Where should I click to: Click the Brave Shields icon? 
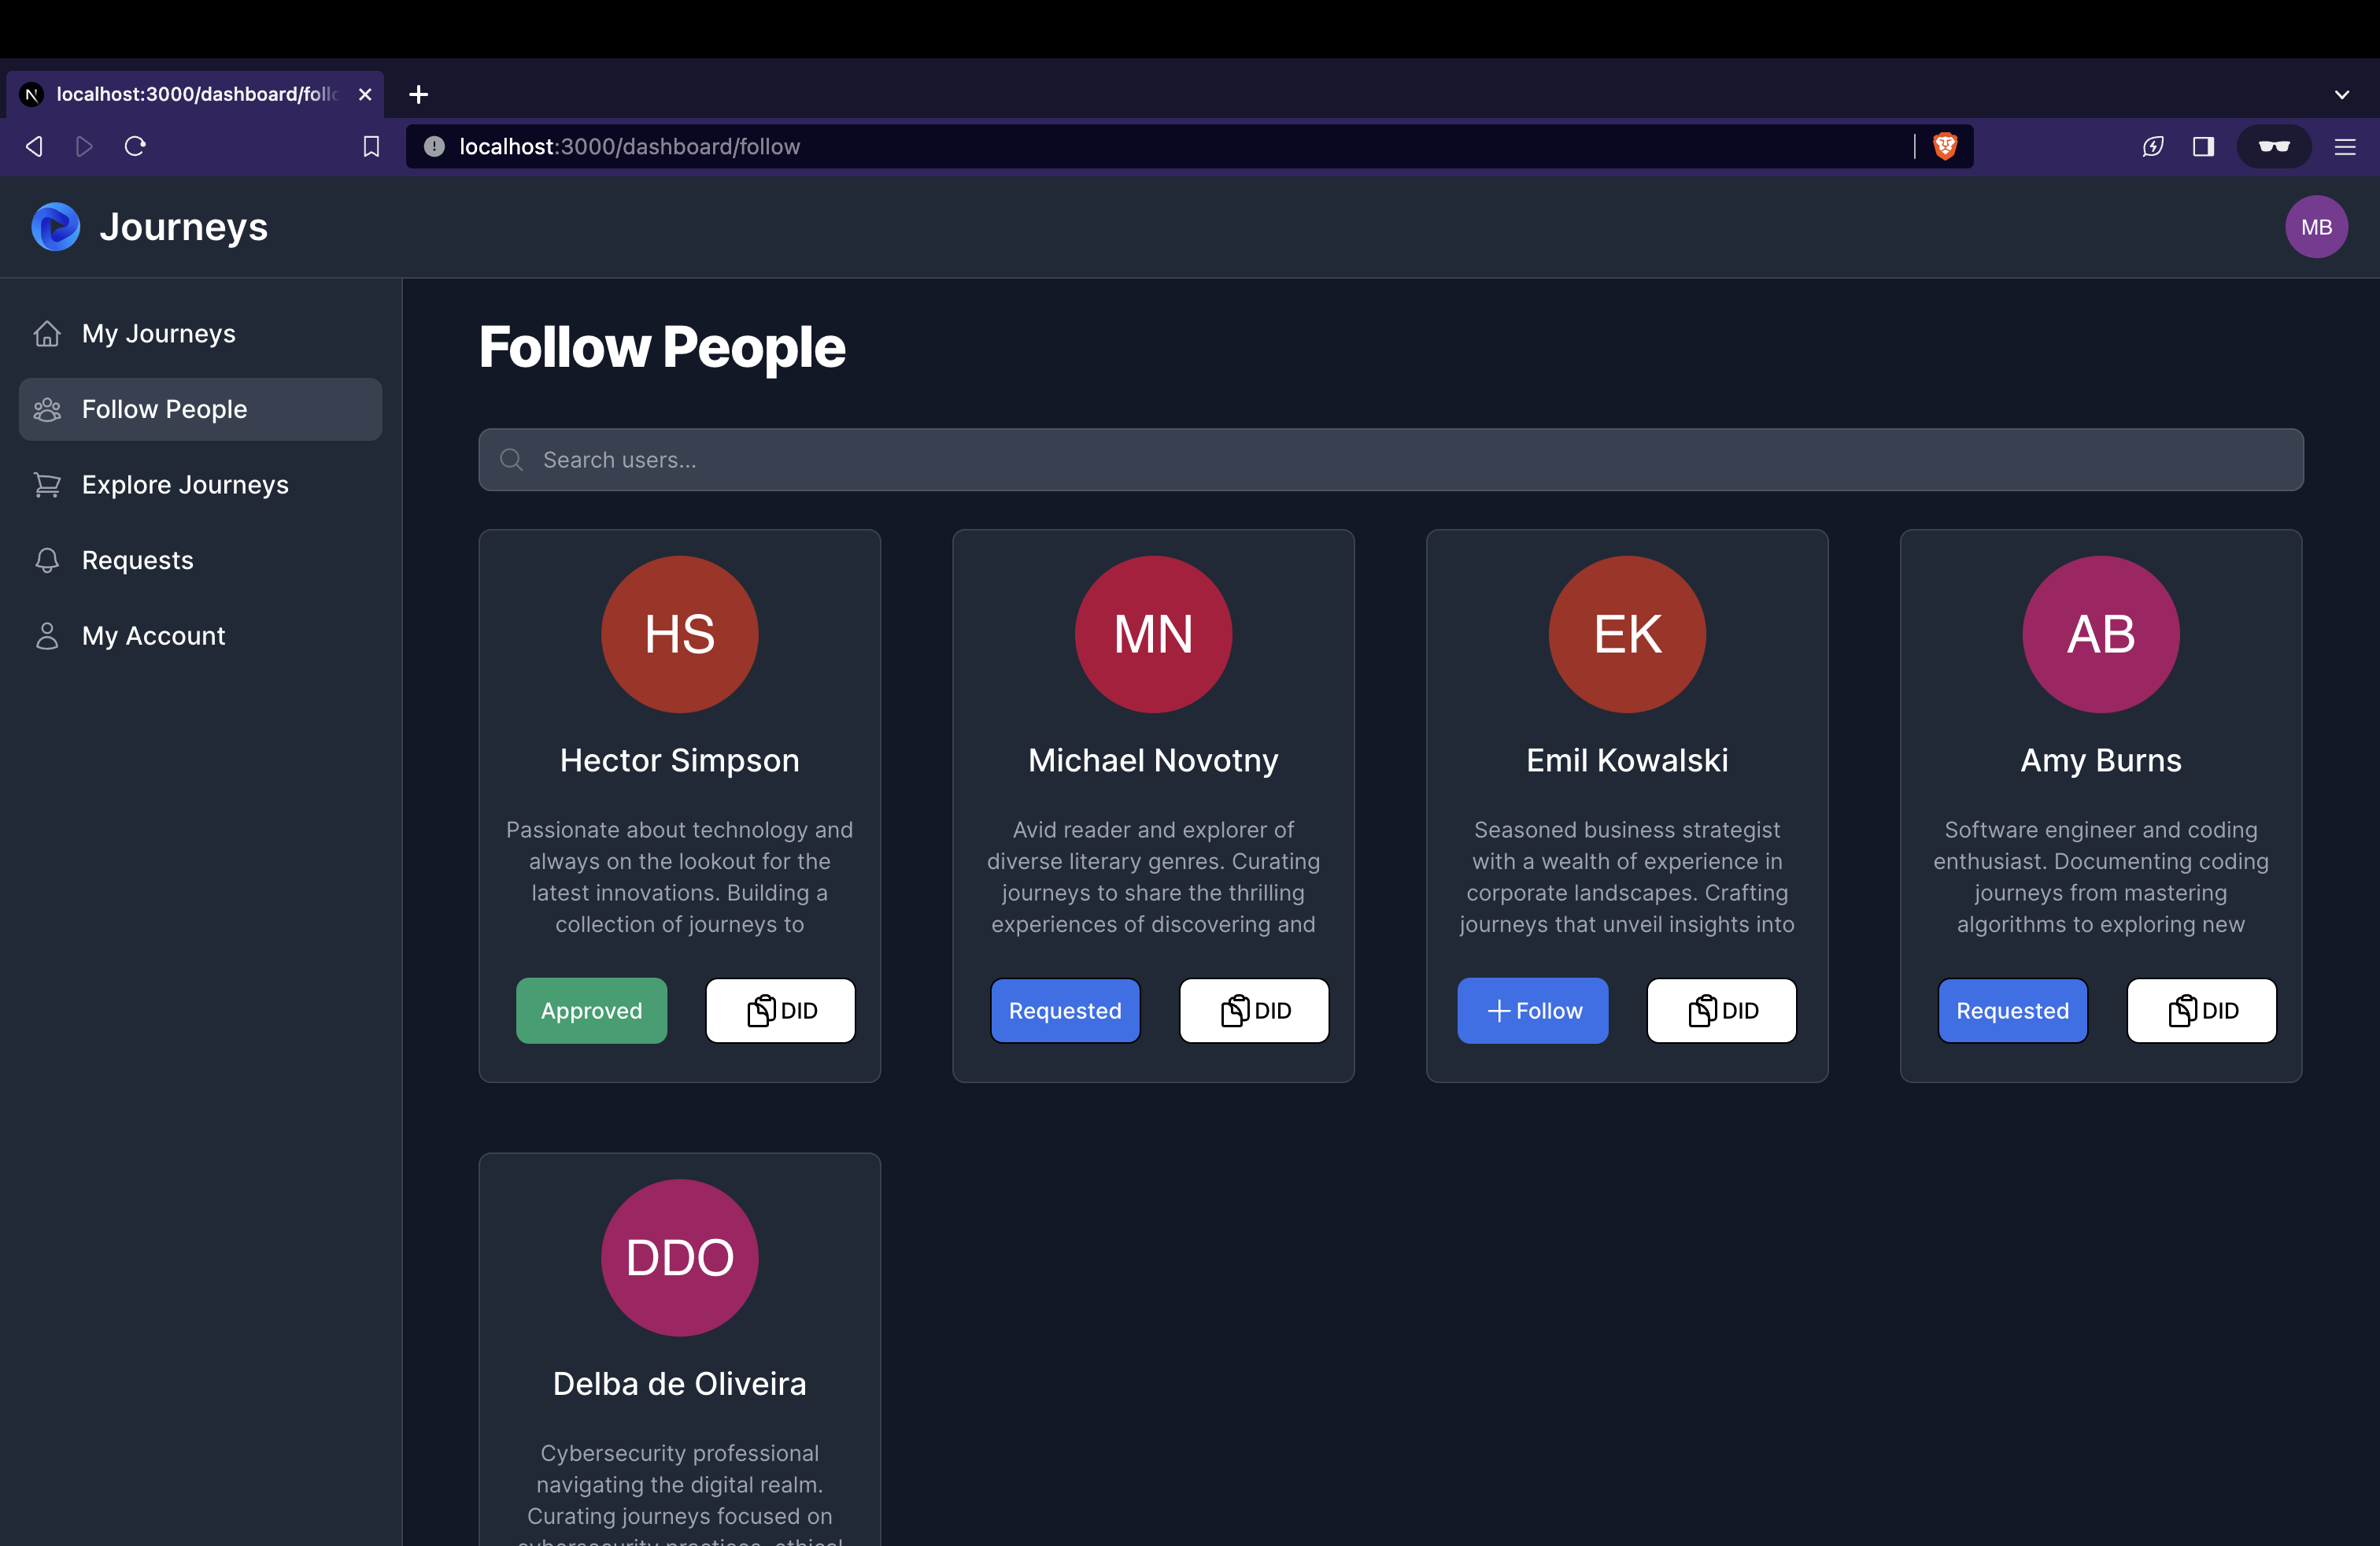click(1944, 147)
